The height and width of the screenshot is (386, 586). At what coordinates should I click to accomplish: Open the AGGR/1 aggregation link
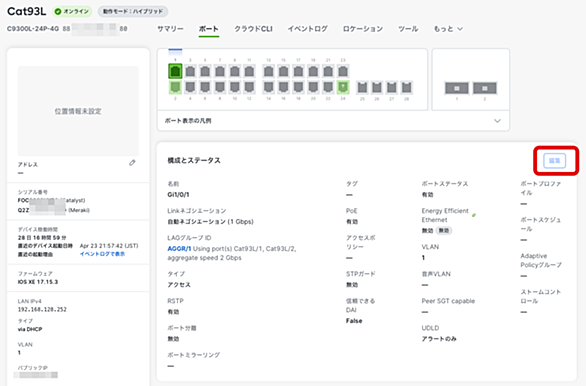click(x=179, y=248)
